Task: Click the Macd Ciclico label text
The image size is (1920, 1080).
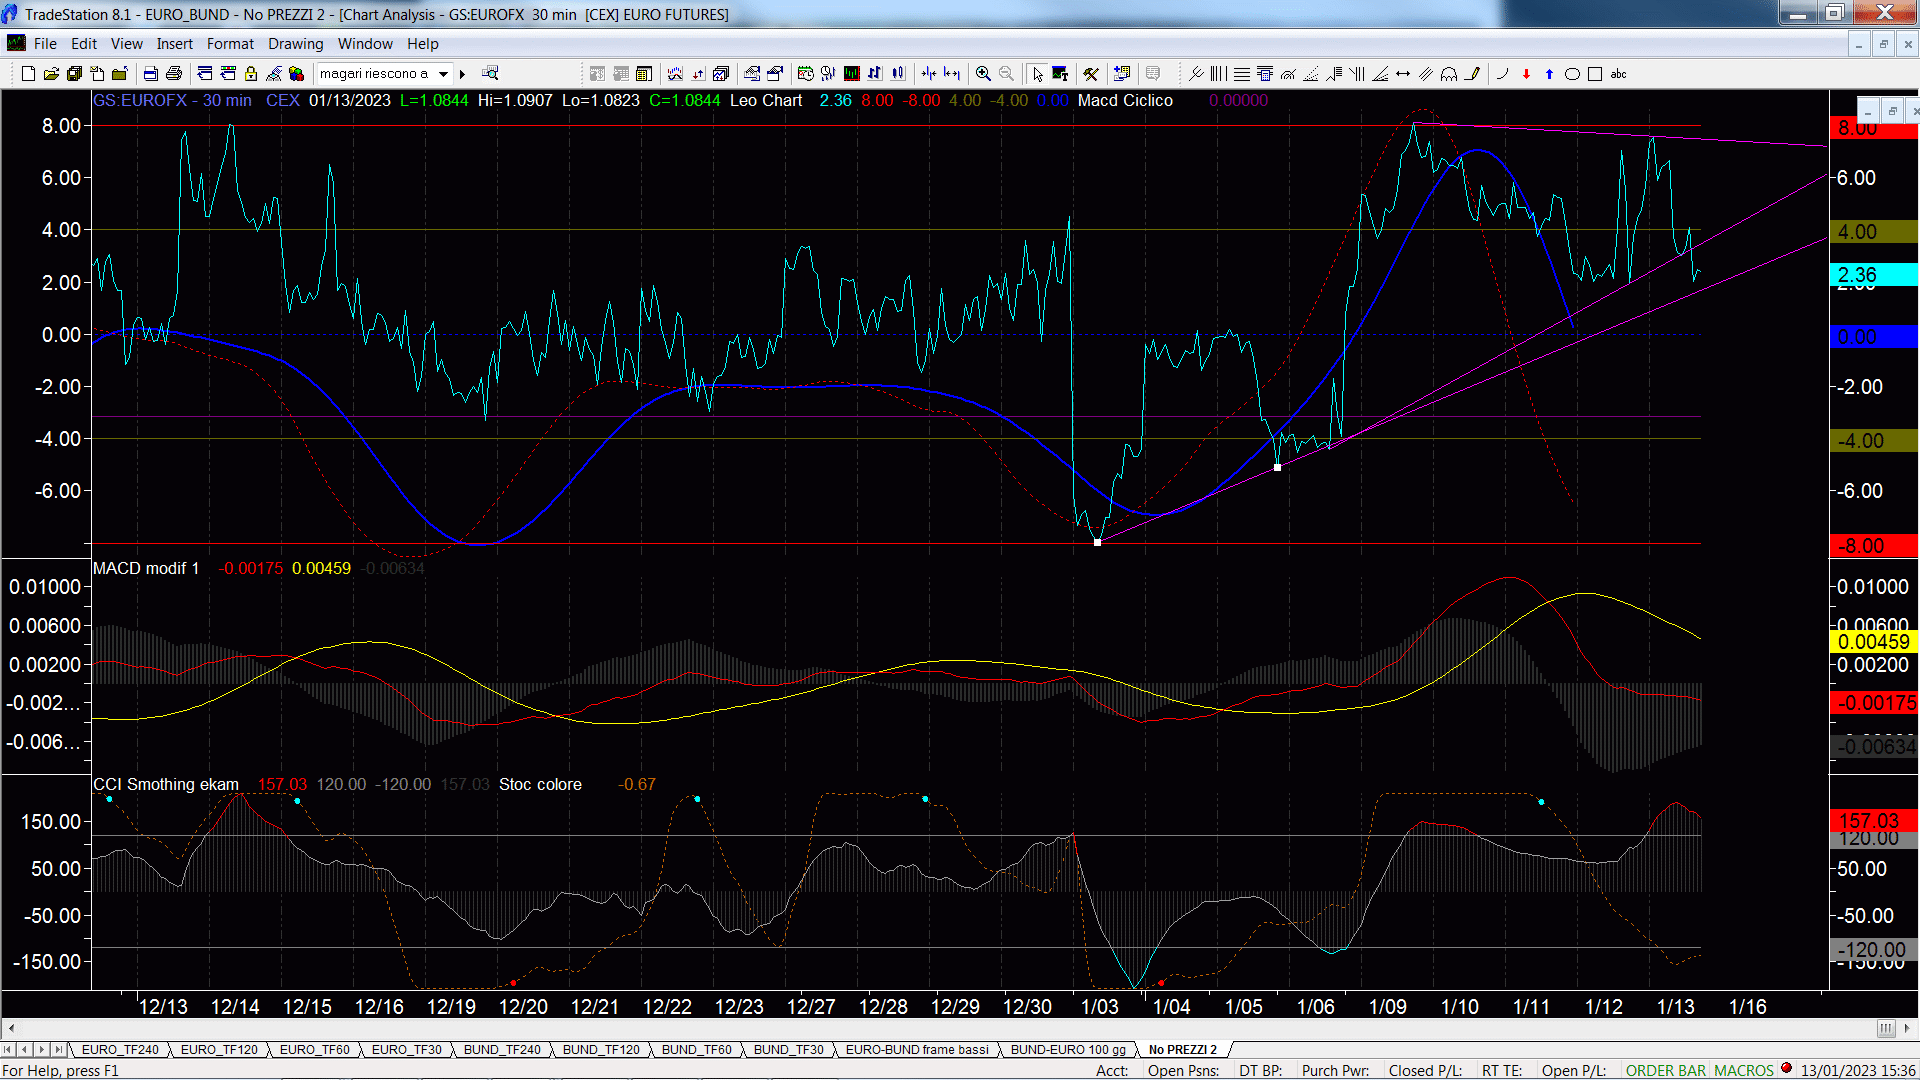Action: 1125,101
